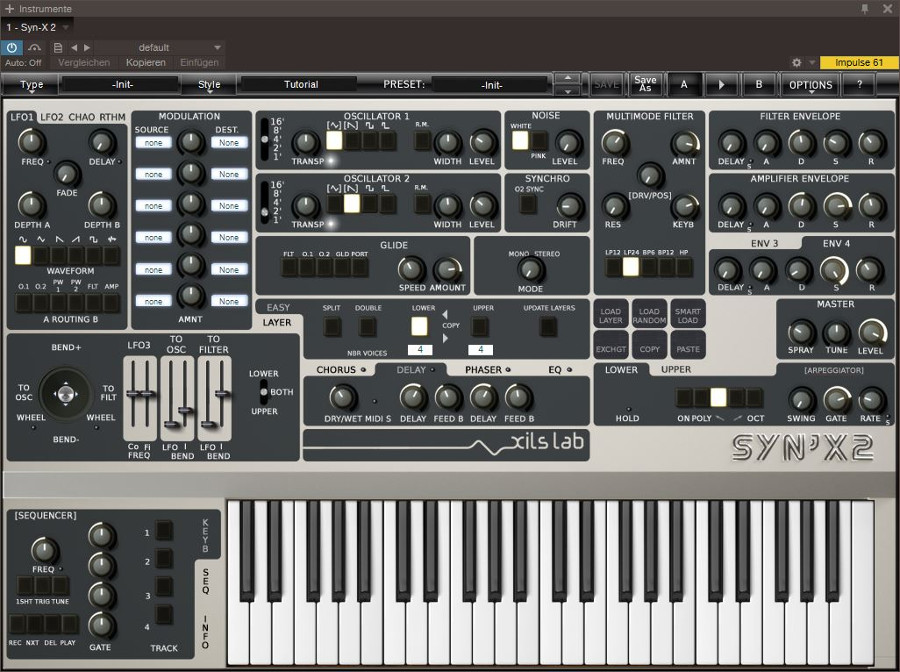
Task: Enable the SPLIT layer button
Action: pyautogui.click(x=332, y=327)
